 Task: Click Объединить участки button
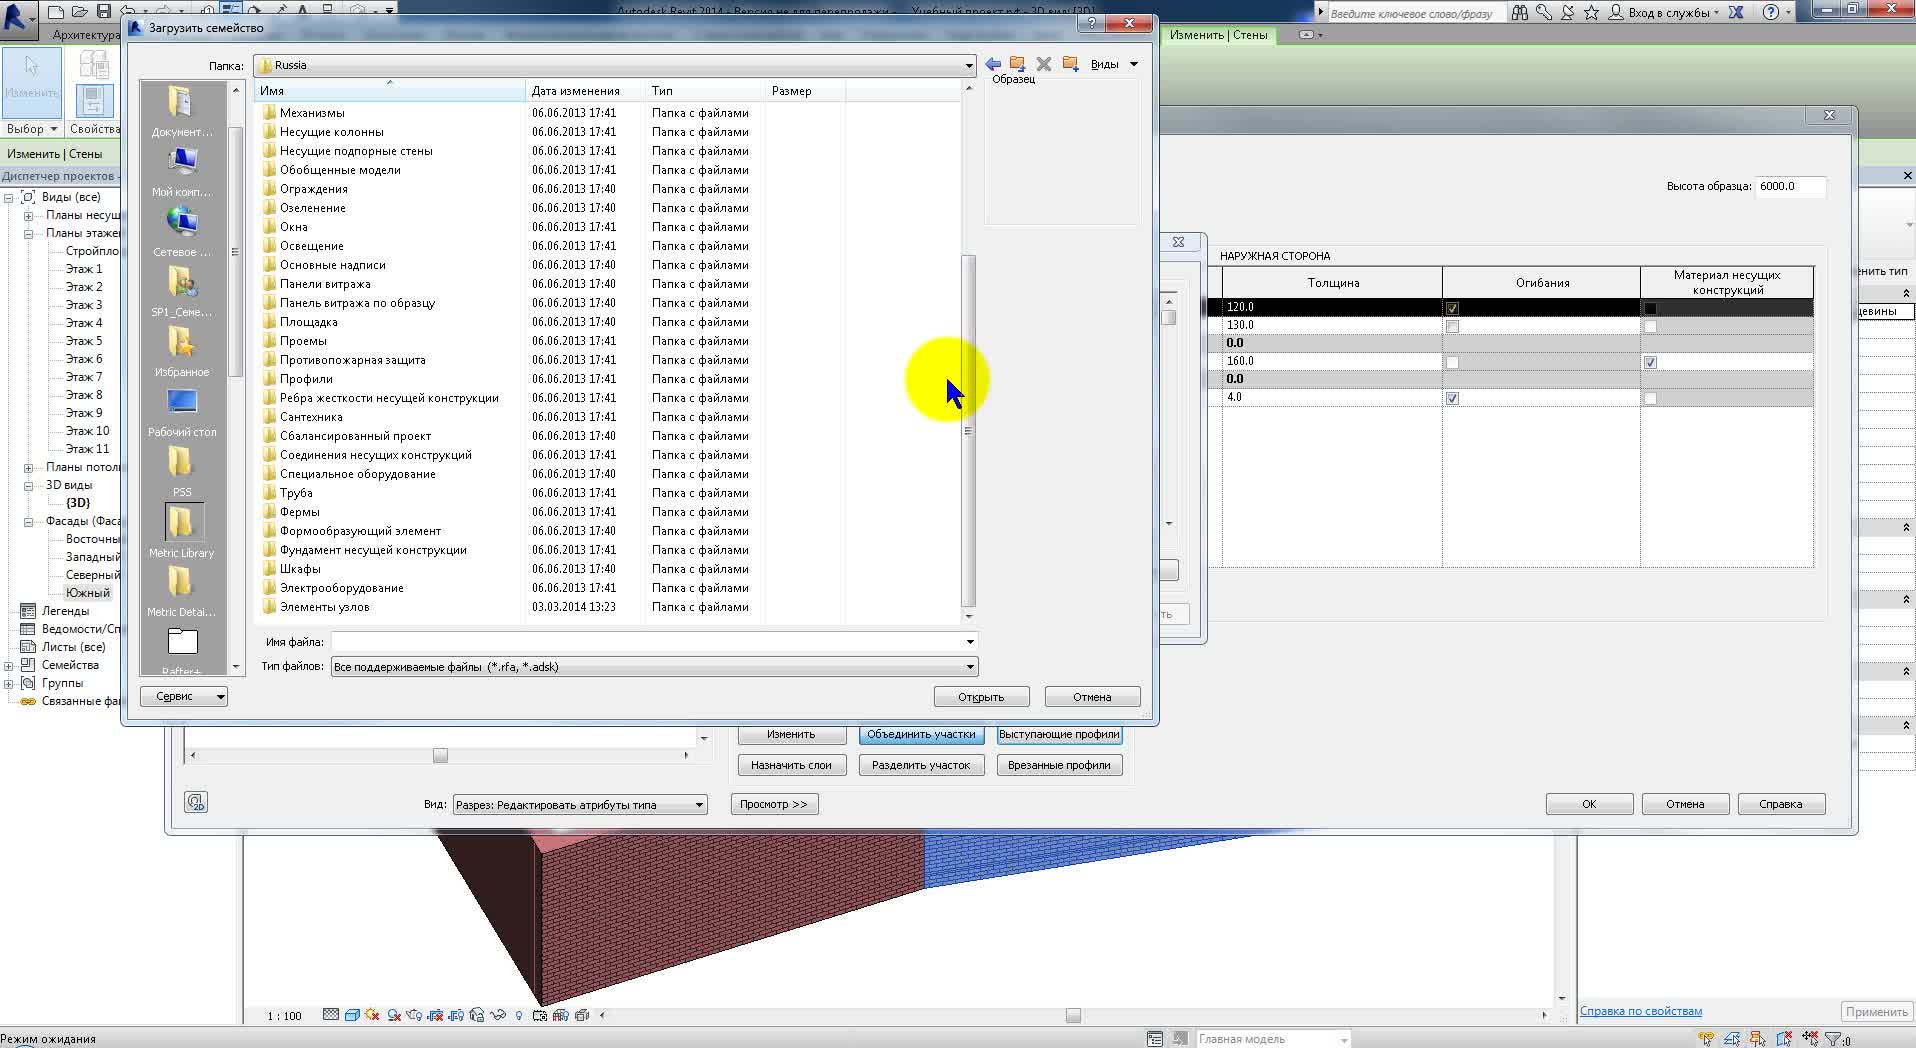pos(921,734)
